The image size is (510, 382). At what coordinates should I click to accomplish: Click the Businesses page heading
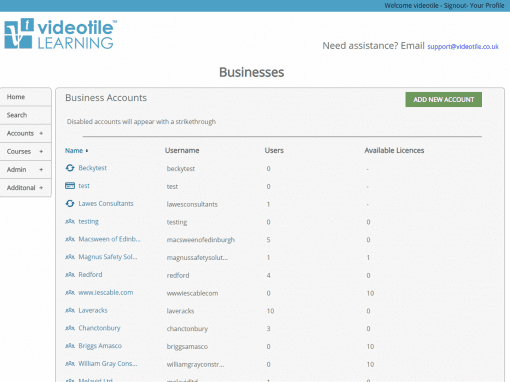252,72
